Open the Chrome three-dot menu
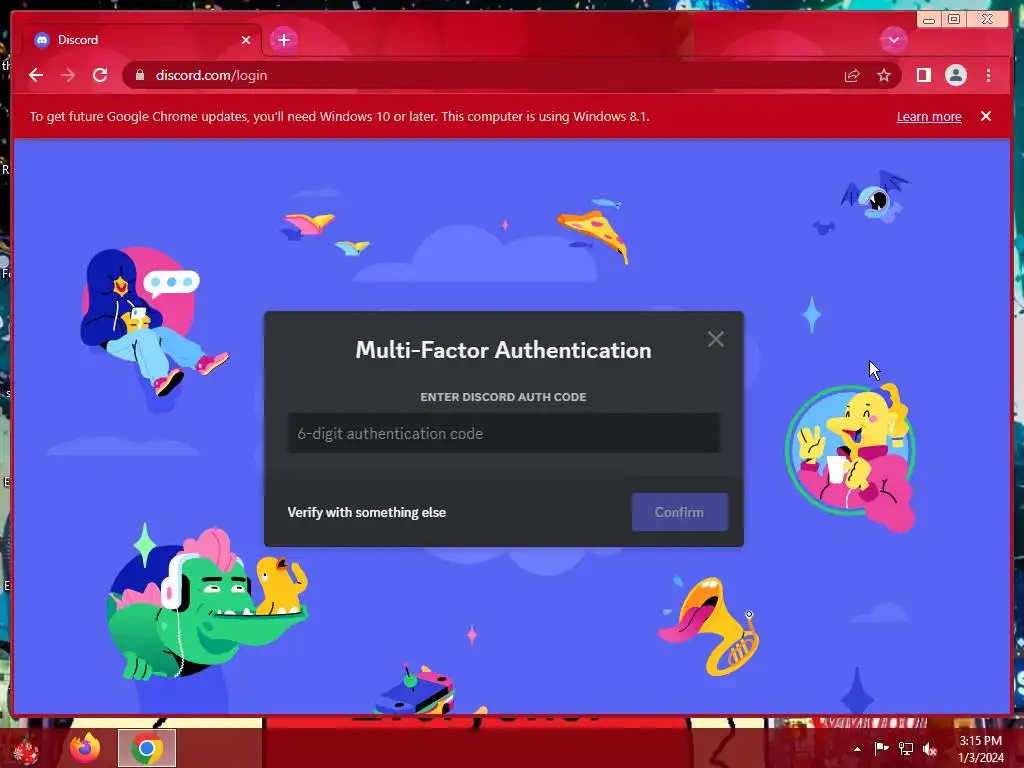This screenshot has height=768, width=1024. point(988,76)
